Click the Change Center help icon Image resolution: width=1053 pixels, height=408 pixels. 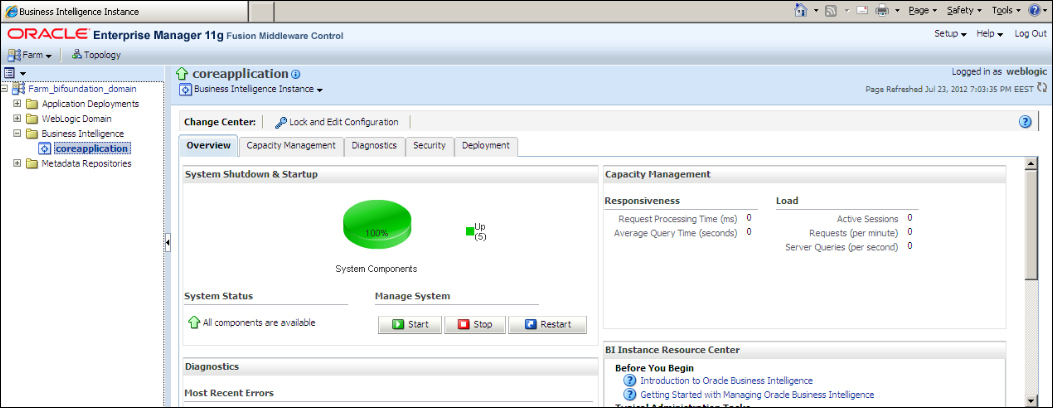click(1024, 122)
